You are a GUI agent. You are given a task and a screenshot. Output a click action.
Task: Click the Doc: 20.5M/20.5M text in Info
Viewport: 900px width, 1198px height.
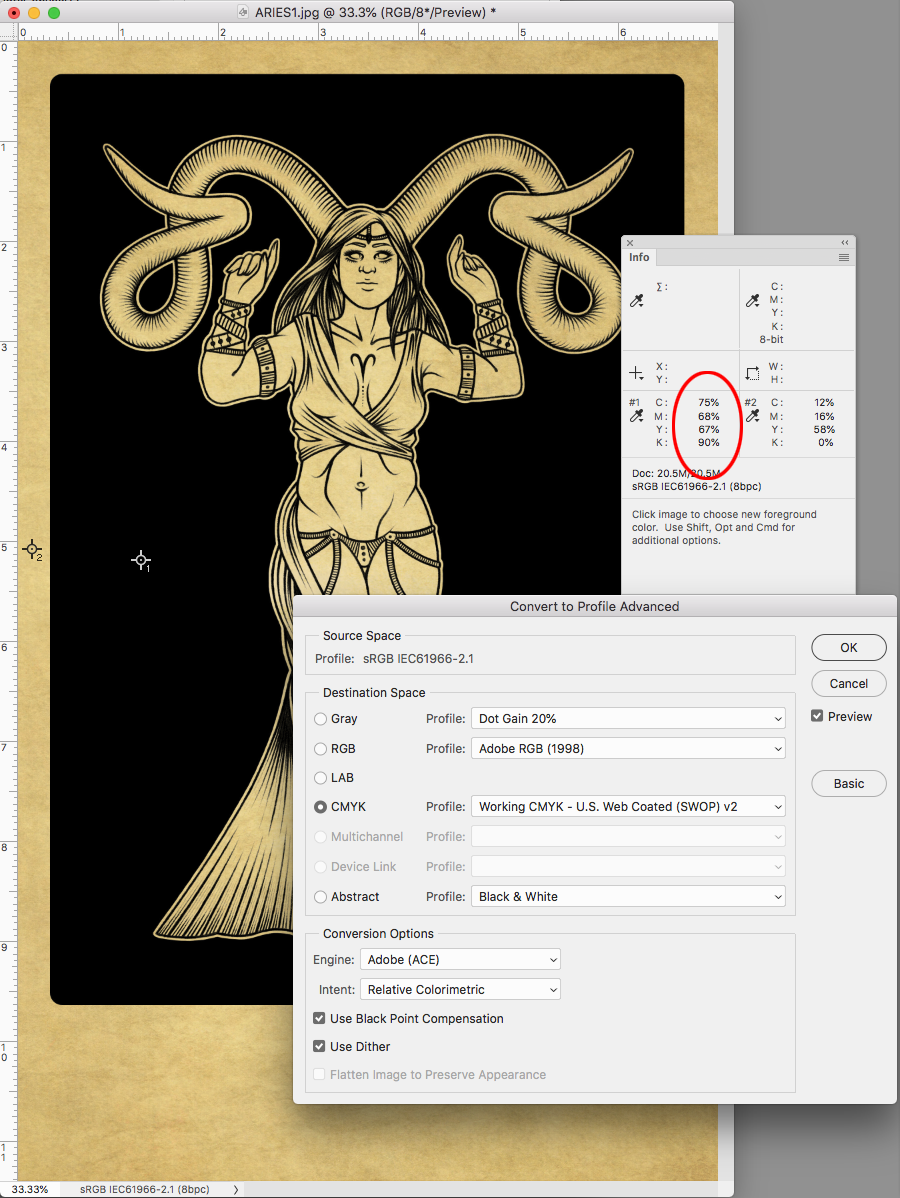(x=676, y=474)
